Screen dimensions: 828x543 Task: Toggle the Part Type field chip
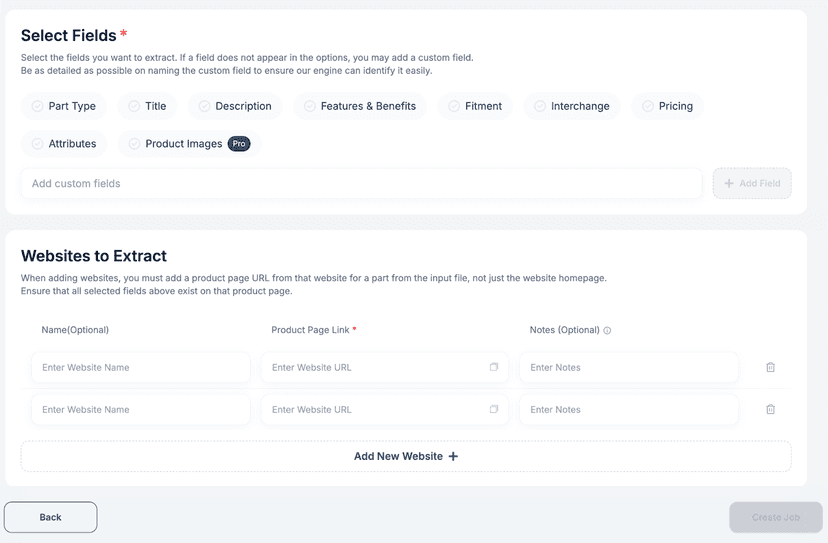(64, 106)
